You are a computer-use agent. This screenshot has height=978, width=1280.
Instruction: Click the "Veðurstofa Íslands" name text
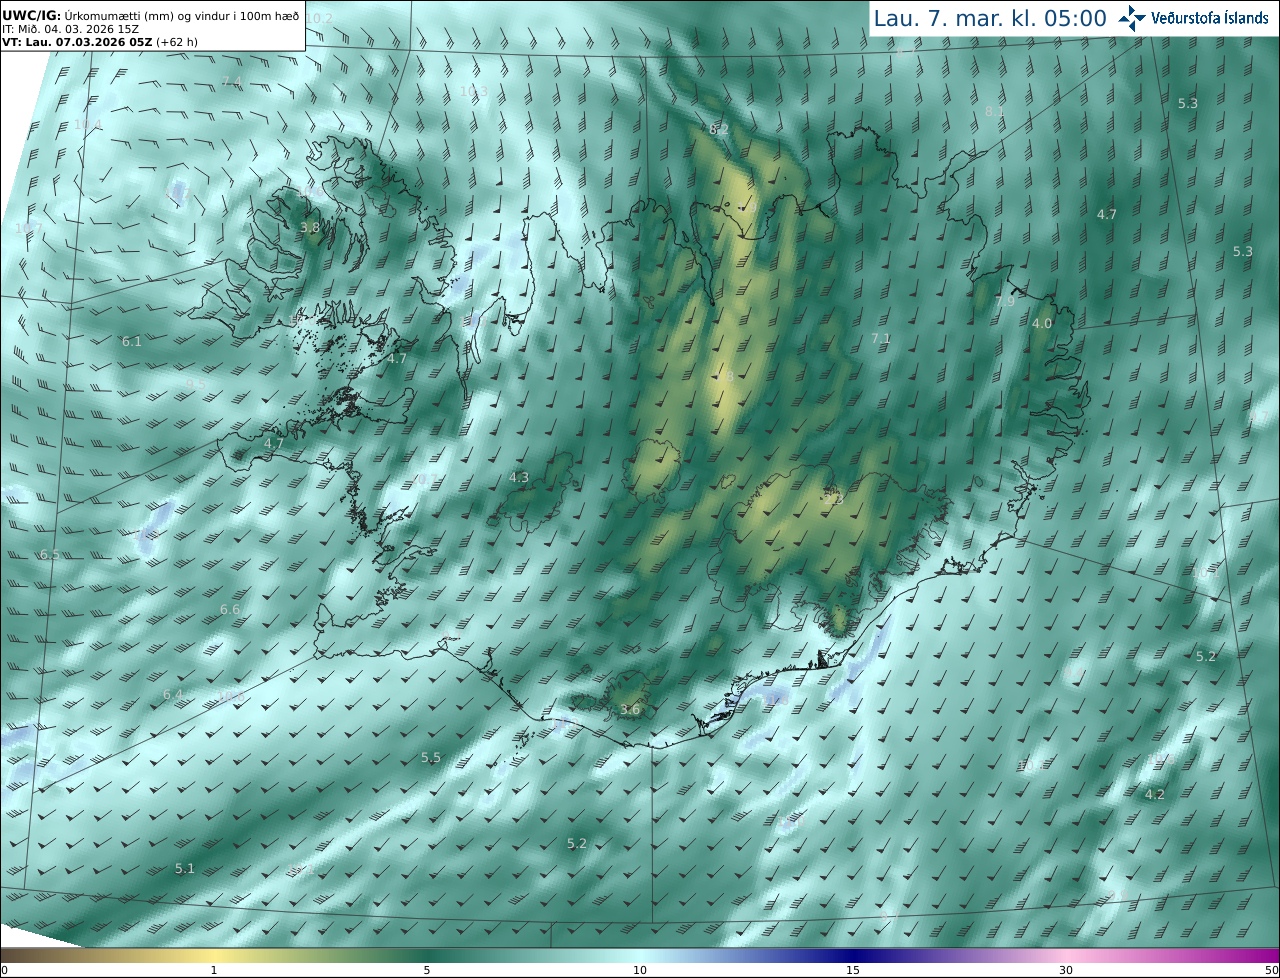click(x=1210, y=18)
